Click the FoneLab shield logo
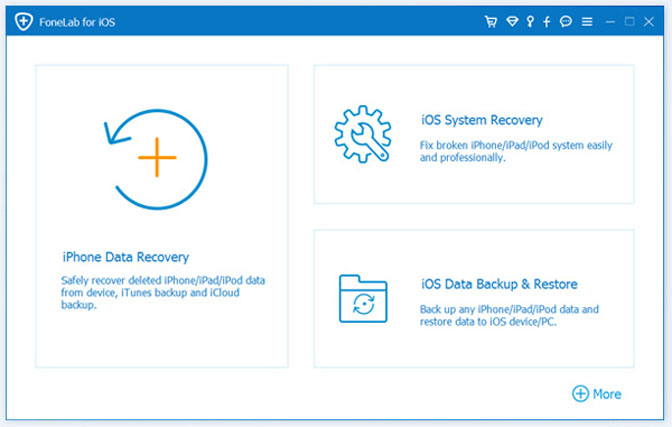The height and width of the screenshot is (427, 672). pos(24,21)
